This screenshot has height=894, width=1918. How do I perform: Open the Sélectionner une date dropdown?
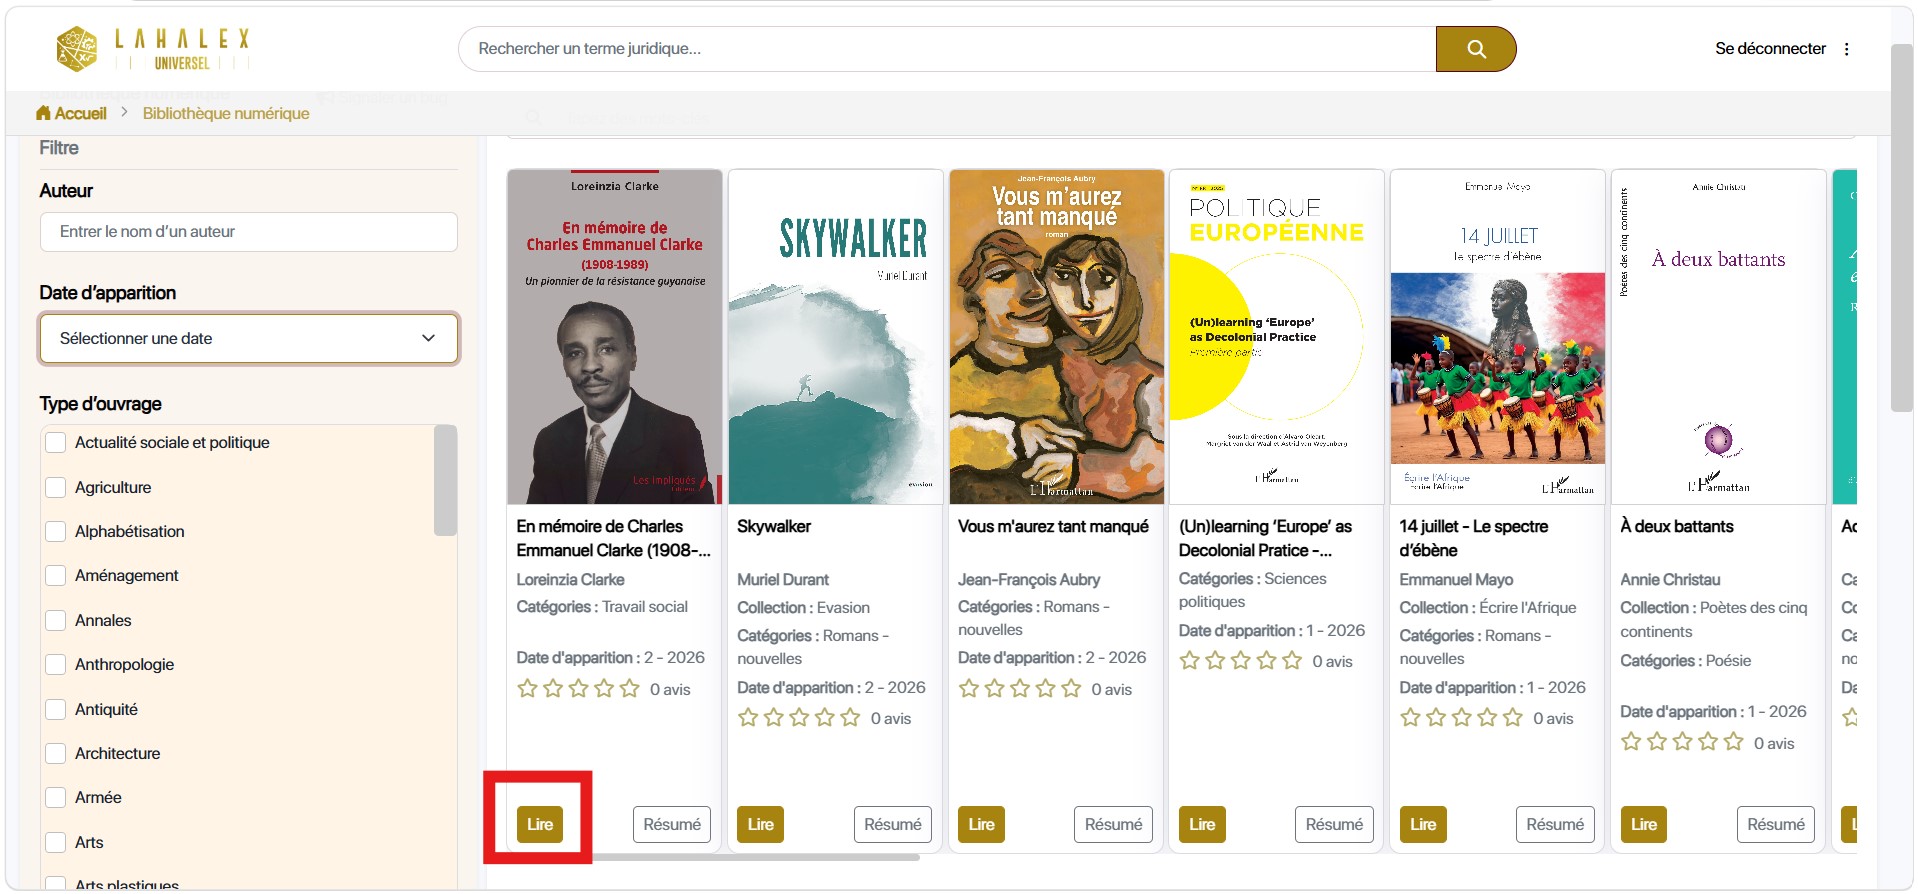(249, 338)
